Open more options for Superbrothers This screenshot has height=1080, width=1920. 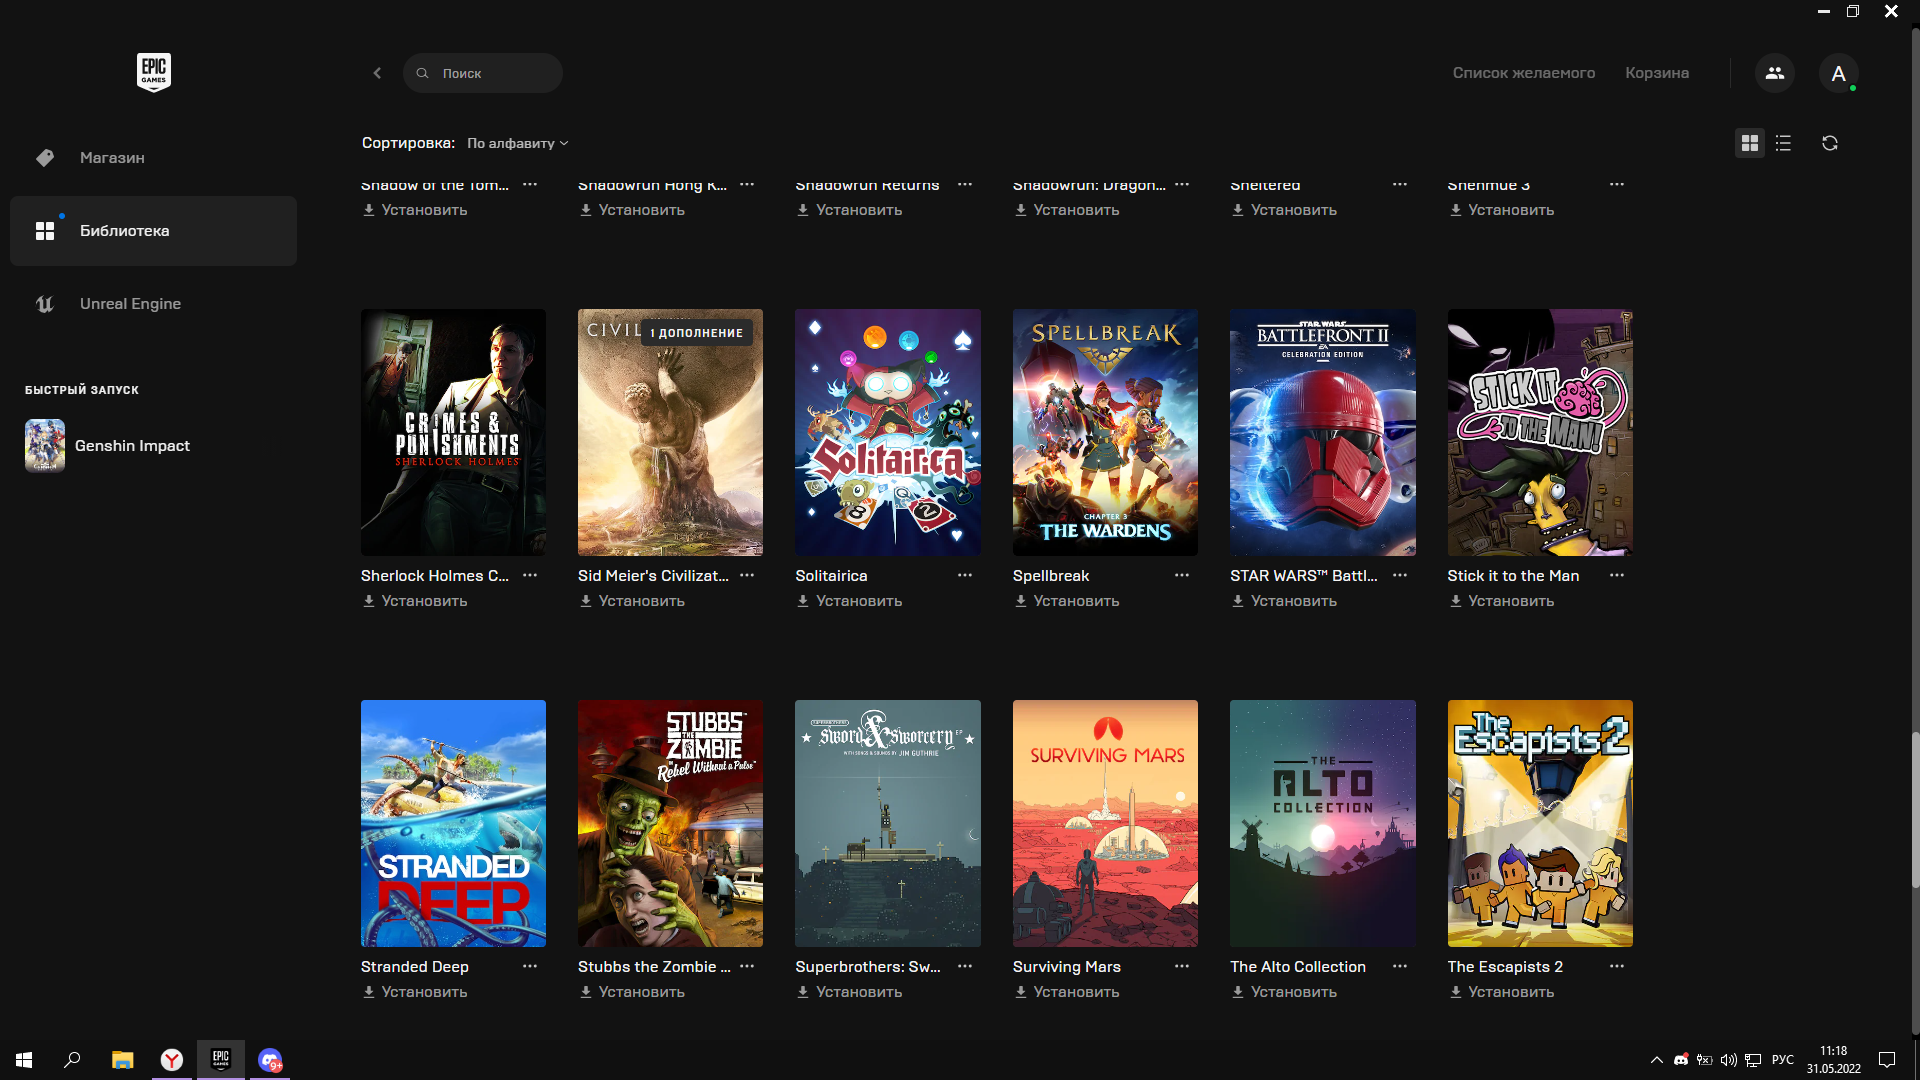[965, 966]
